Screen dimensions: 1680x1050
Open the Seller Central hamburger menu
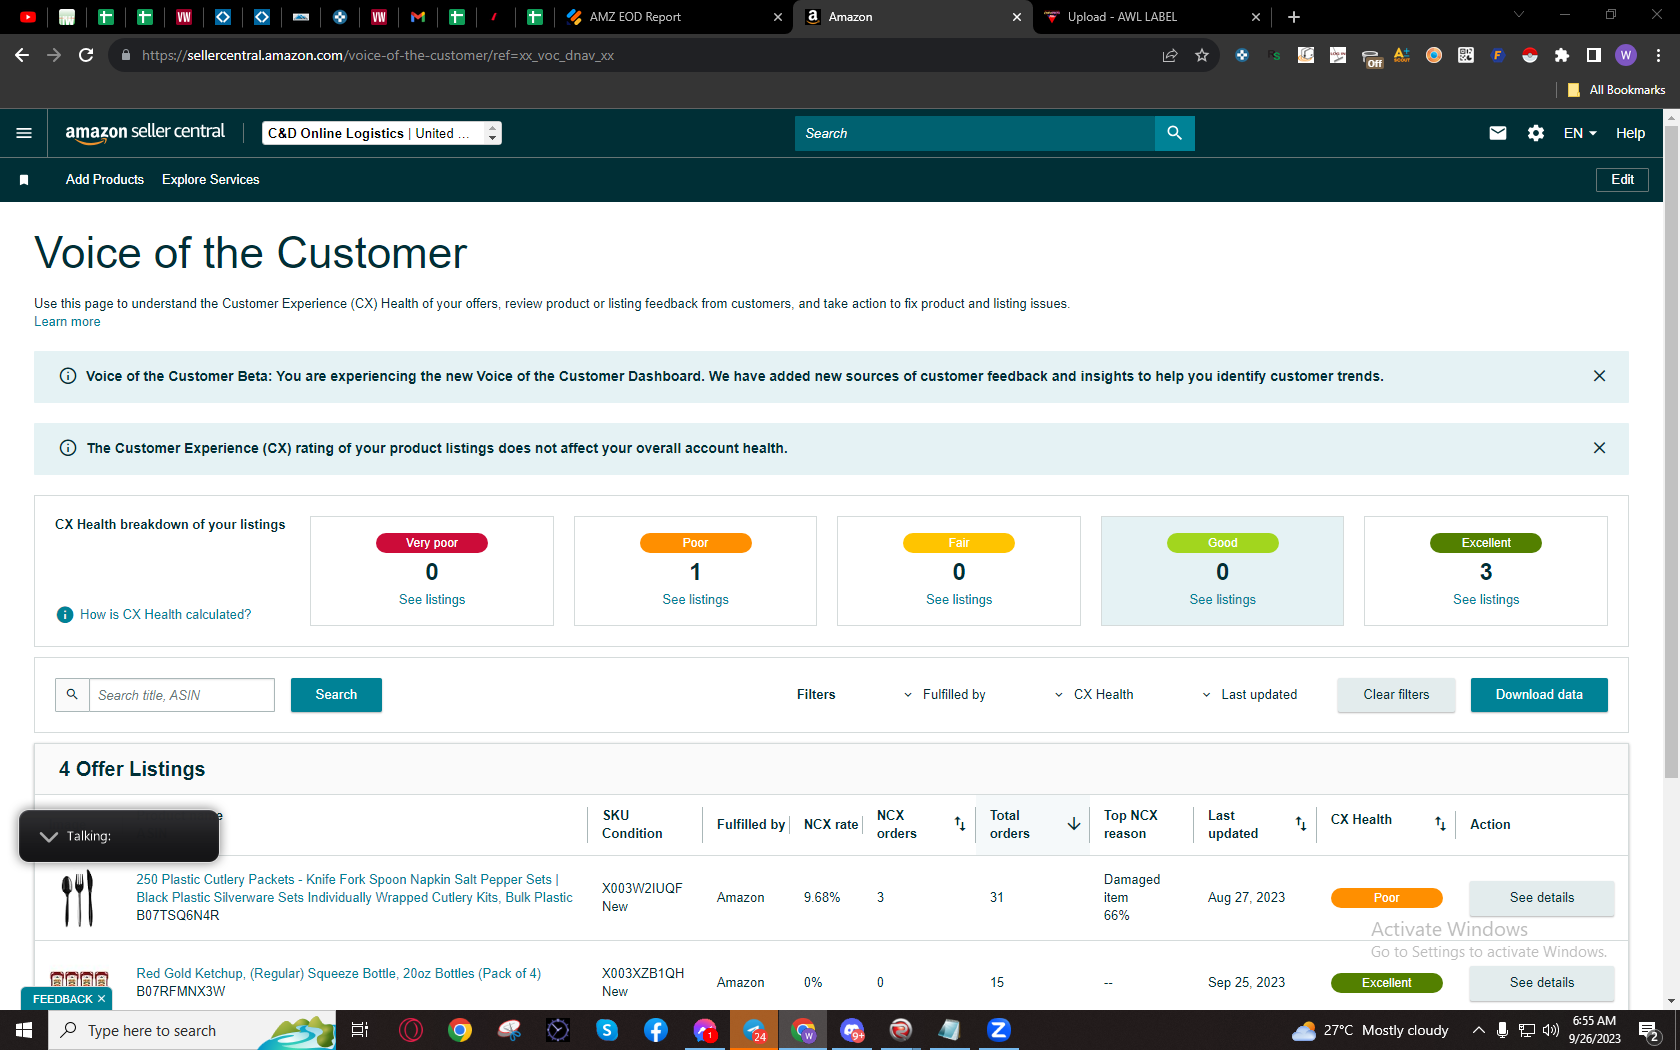[x=24, y=133]
